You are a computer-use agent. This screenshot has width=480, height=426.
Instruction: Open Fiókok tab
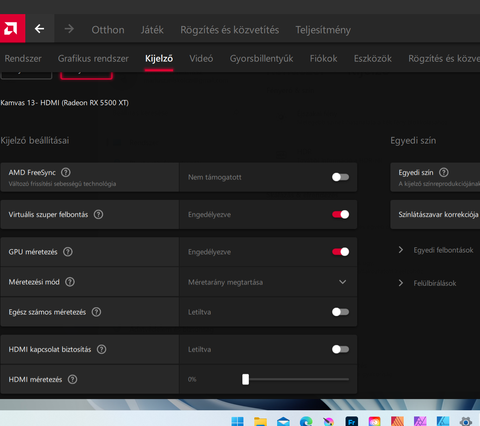pos(324,59)
